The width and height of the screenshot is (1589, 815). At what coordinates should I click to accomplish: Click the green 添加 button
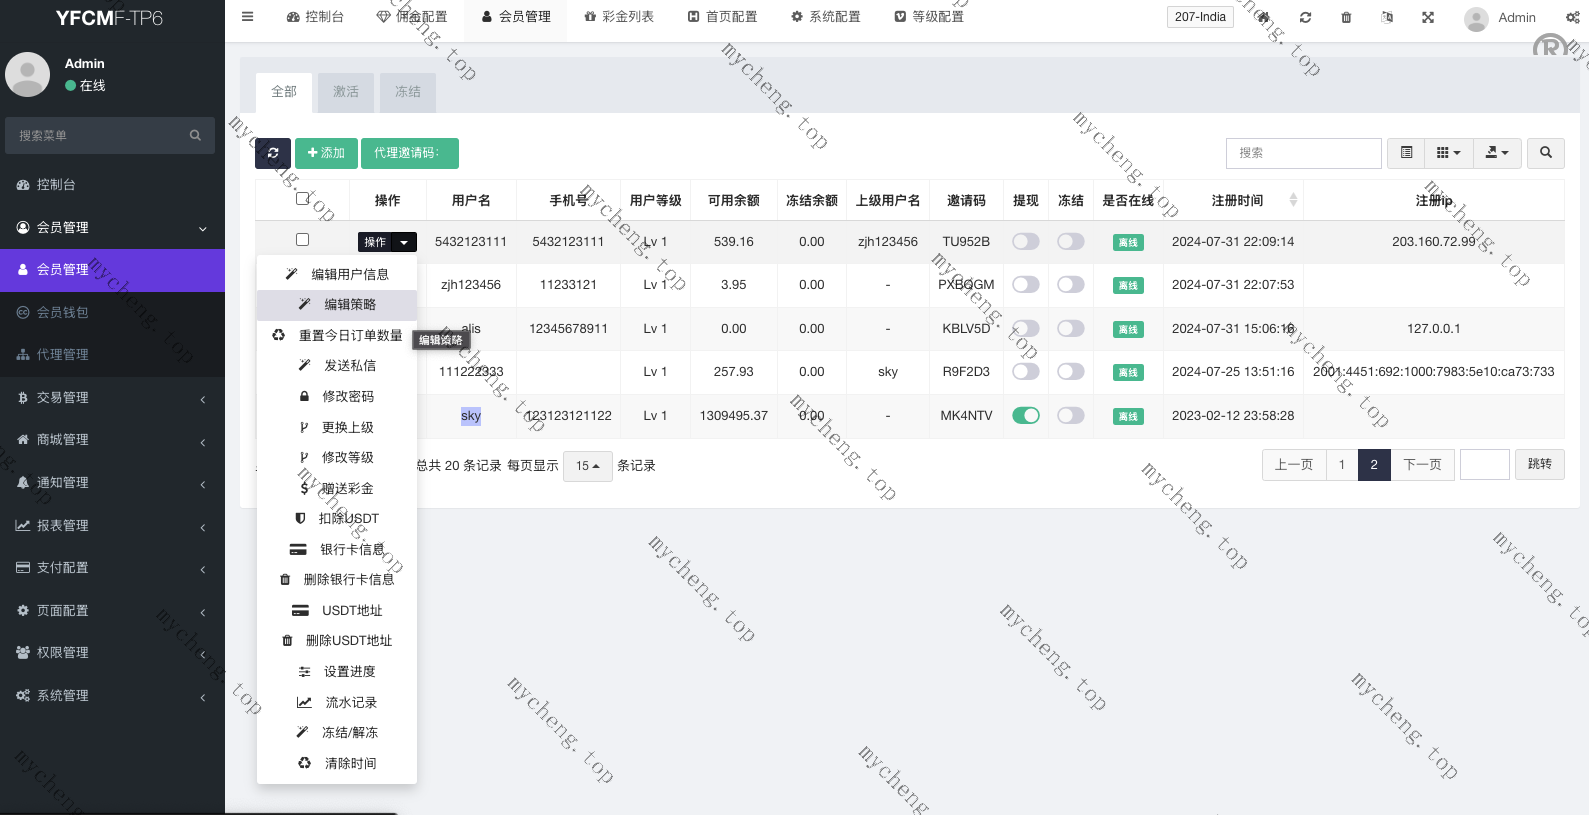[x=326, y=153]
